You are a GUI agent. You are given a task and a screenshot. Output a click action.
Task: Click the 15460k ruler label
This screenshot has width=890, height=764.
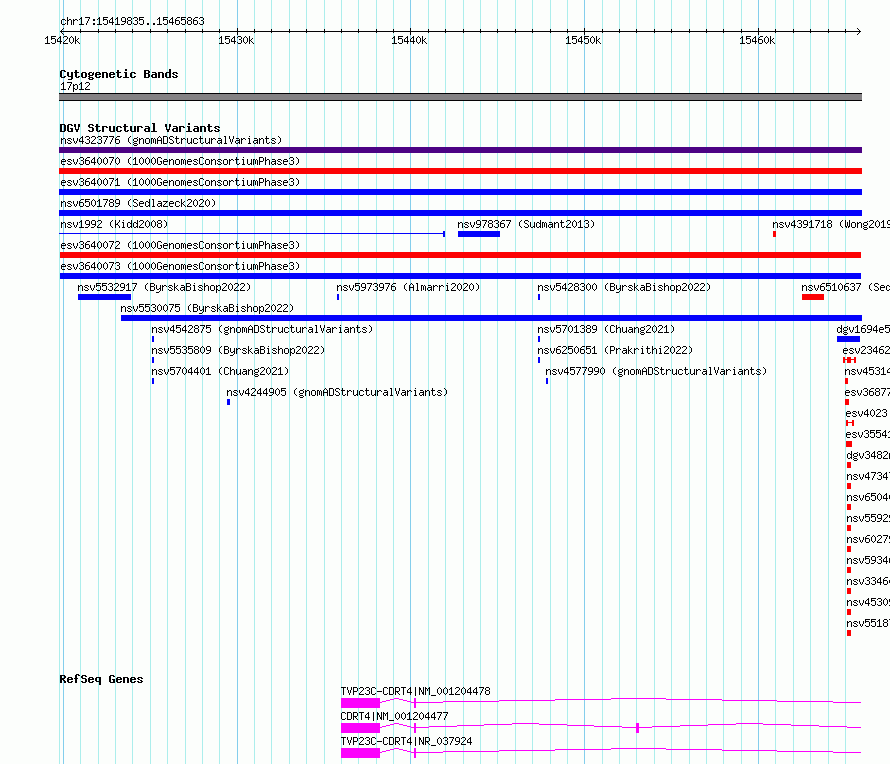[757, 40]
